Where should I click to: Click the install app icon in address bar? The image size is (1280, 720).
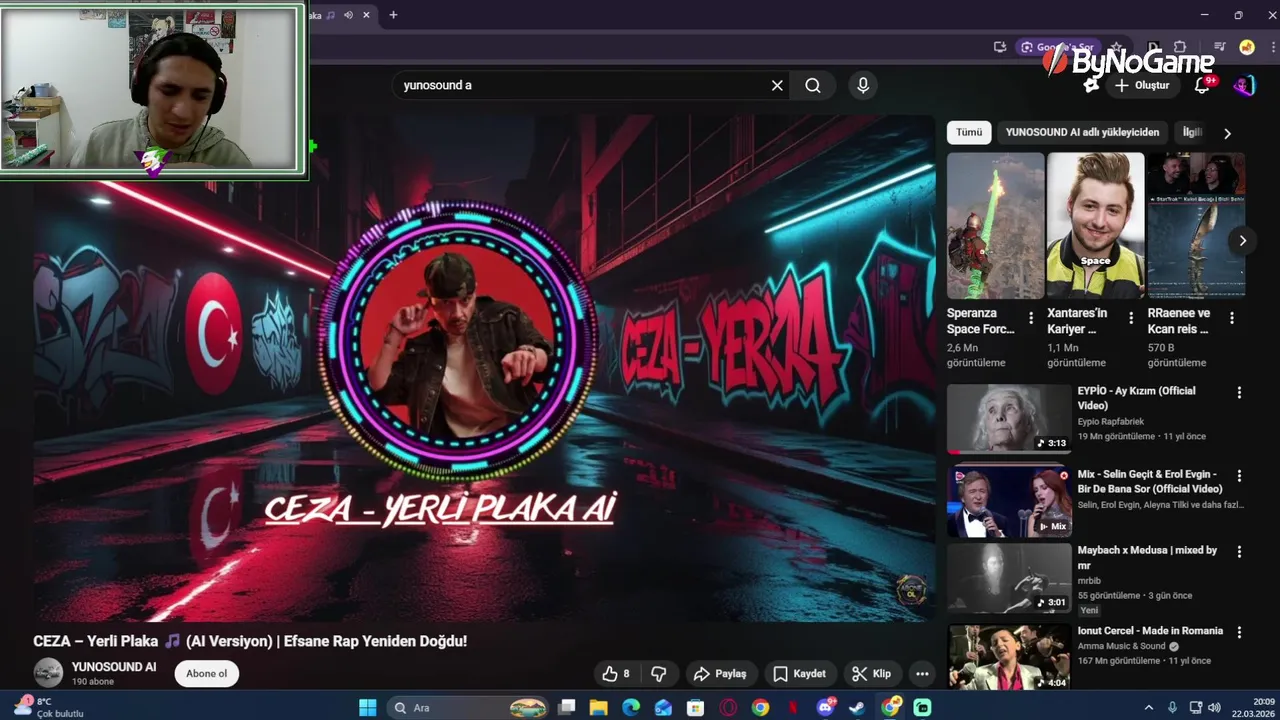(999, 47)
